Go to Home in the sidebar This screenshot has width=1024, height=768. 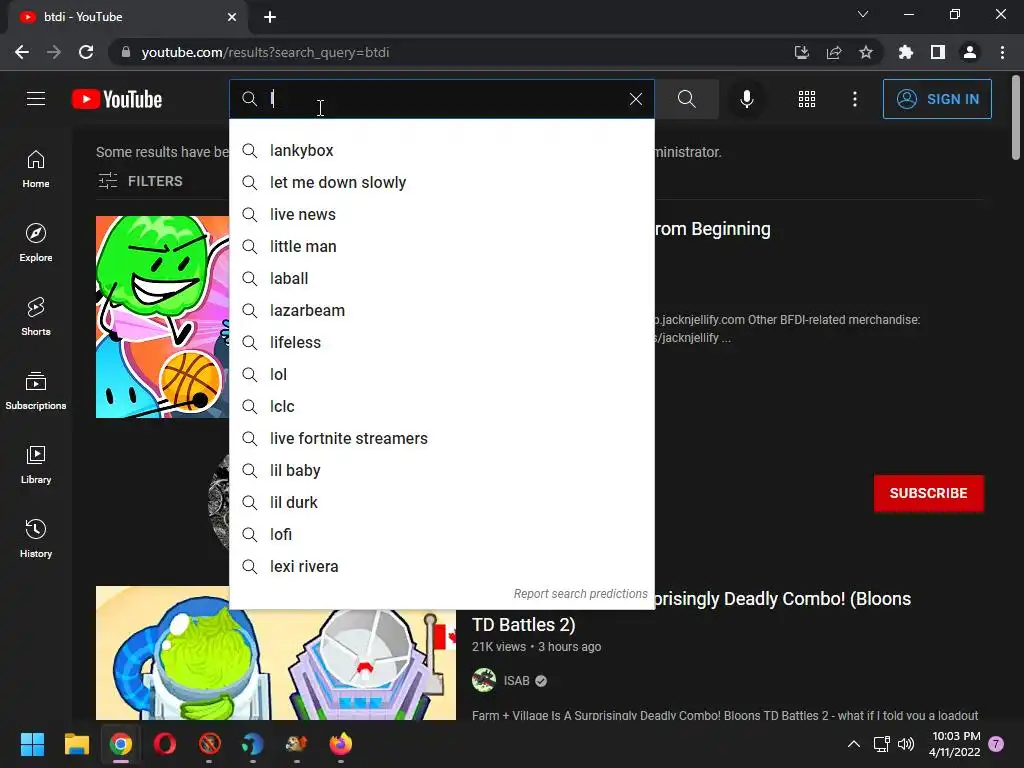[36, 168]
